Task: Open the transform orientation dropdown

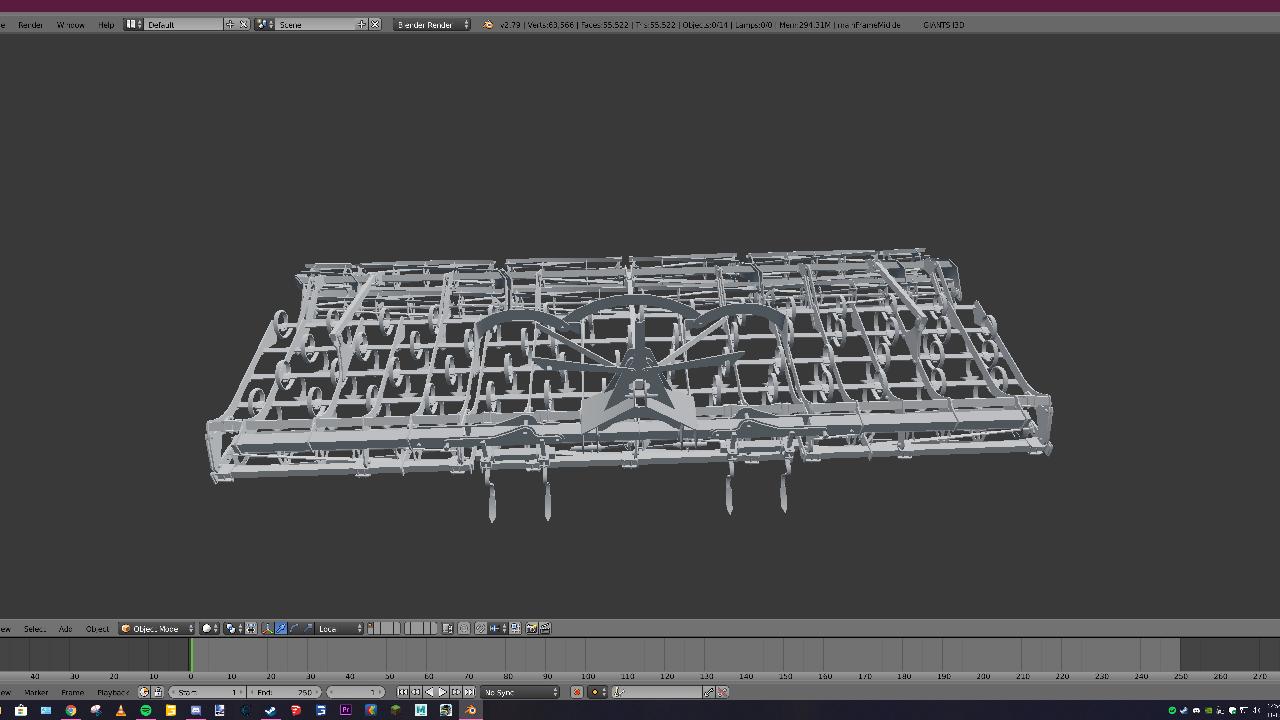Action: pos(340,628)
